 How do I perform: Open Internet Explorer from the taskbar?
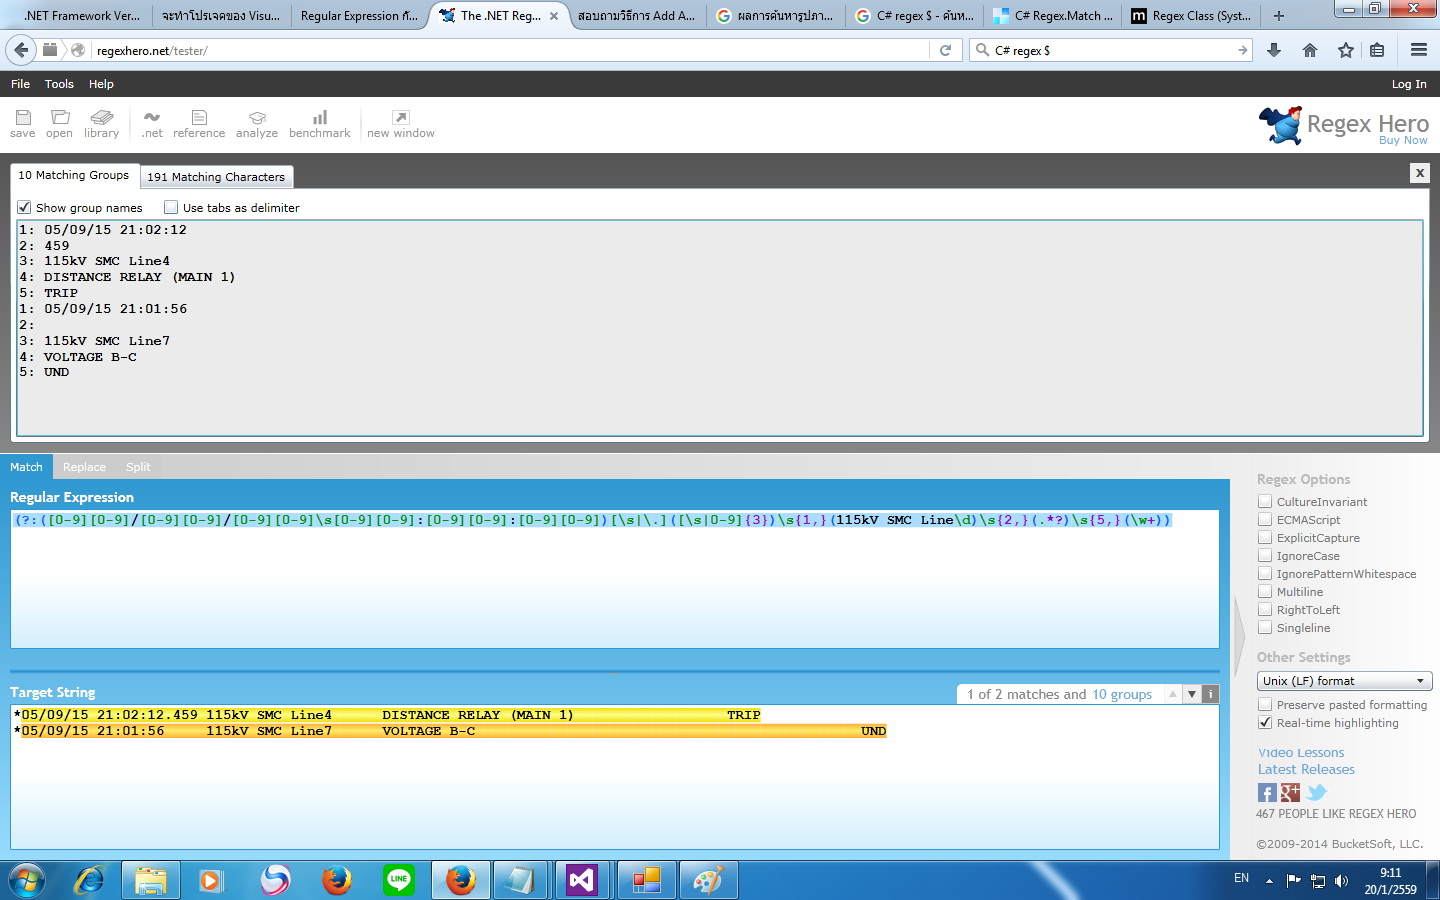click(90, 880)
